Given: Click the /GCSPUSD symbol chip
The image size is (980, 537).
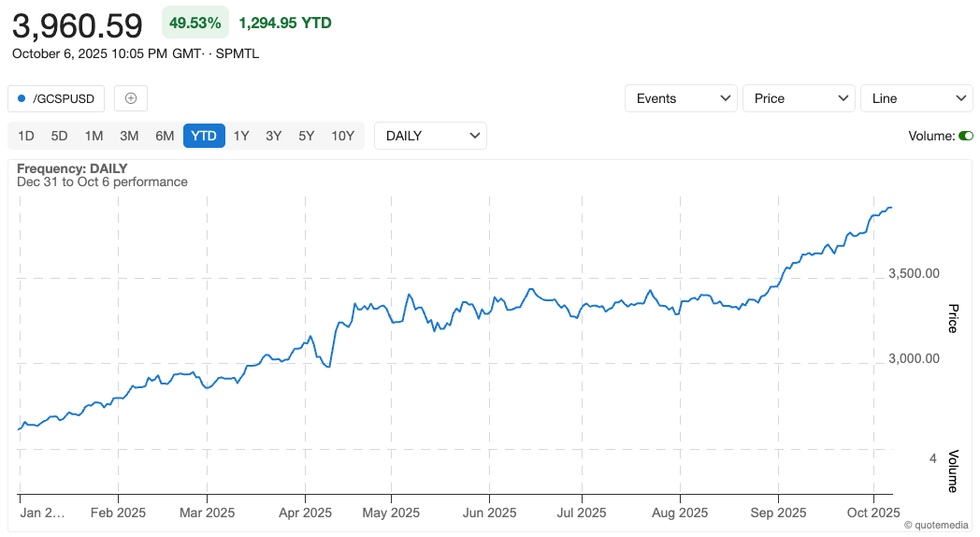Looking at the screenshot, I should (x=56, y=98).
